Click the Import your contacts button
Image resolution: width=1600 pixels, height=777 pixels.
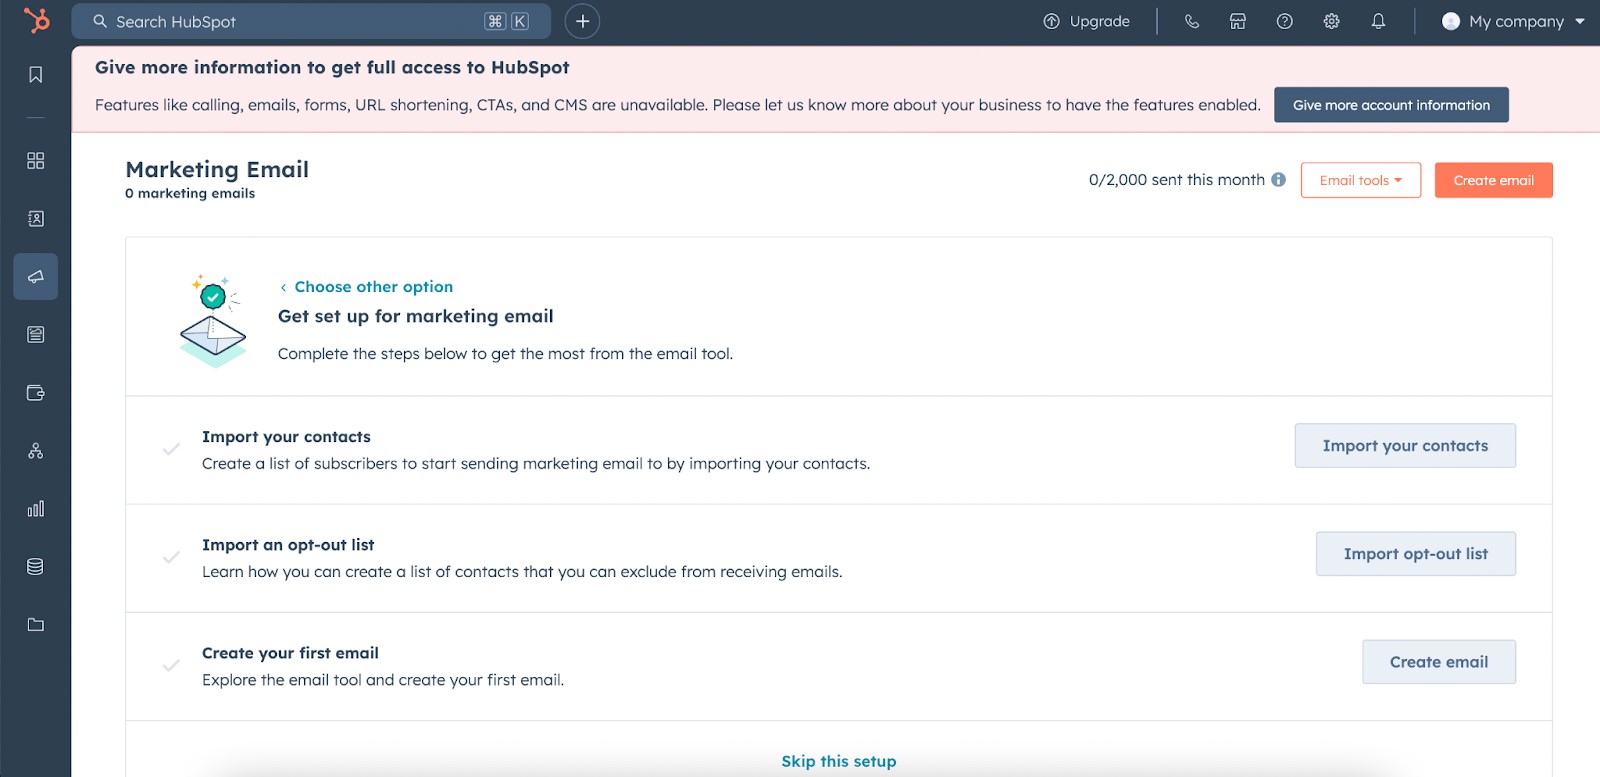click(x=1405, y=446)
